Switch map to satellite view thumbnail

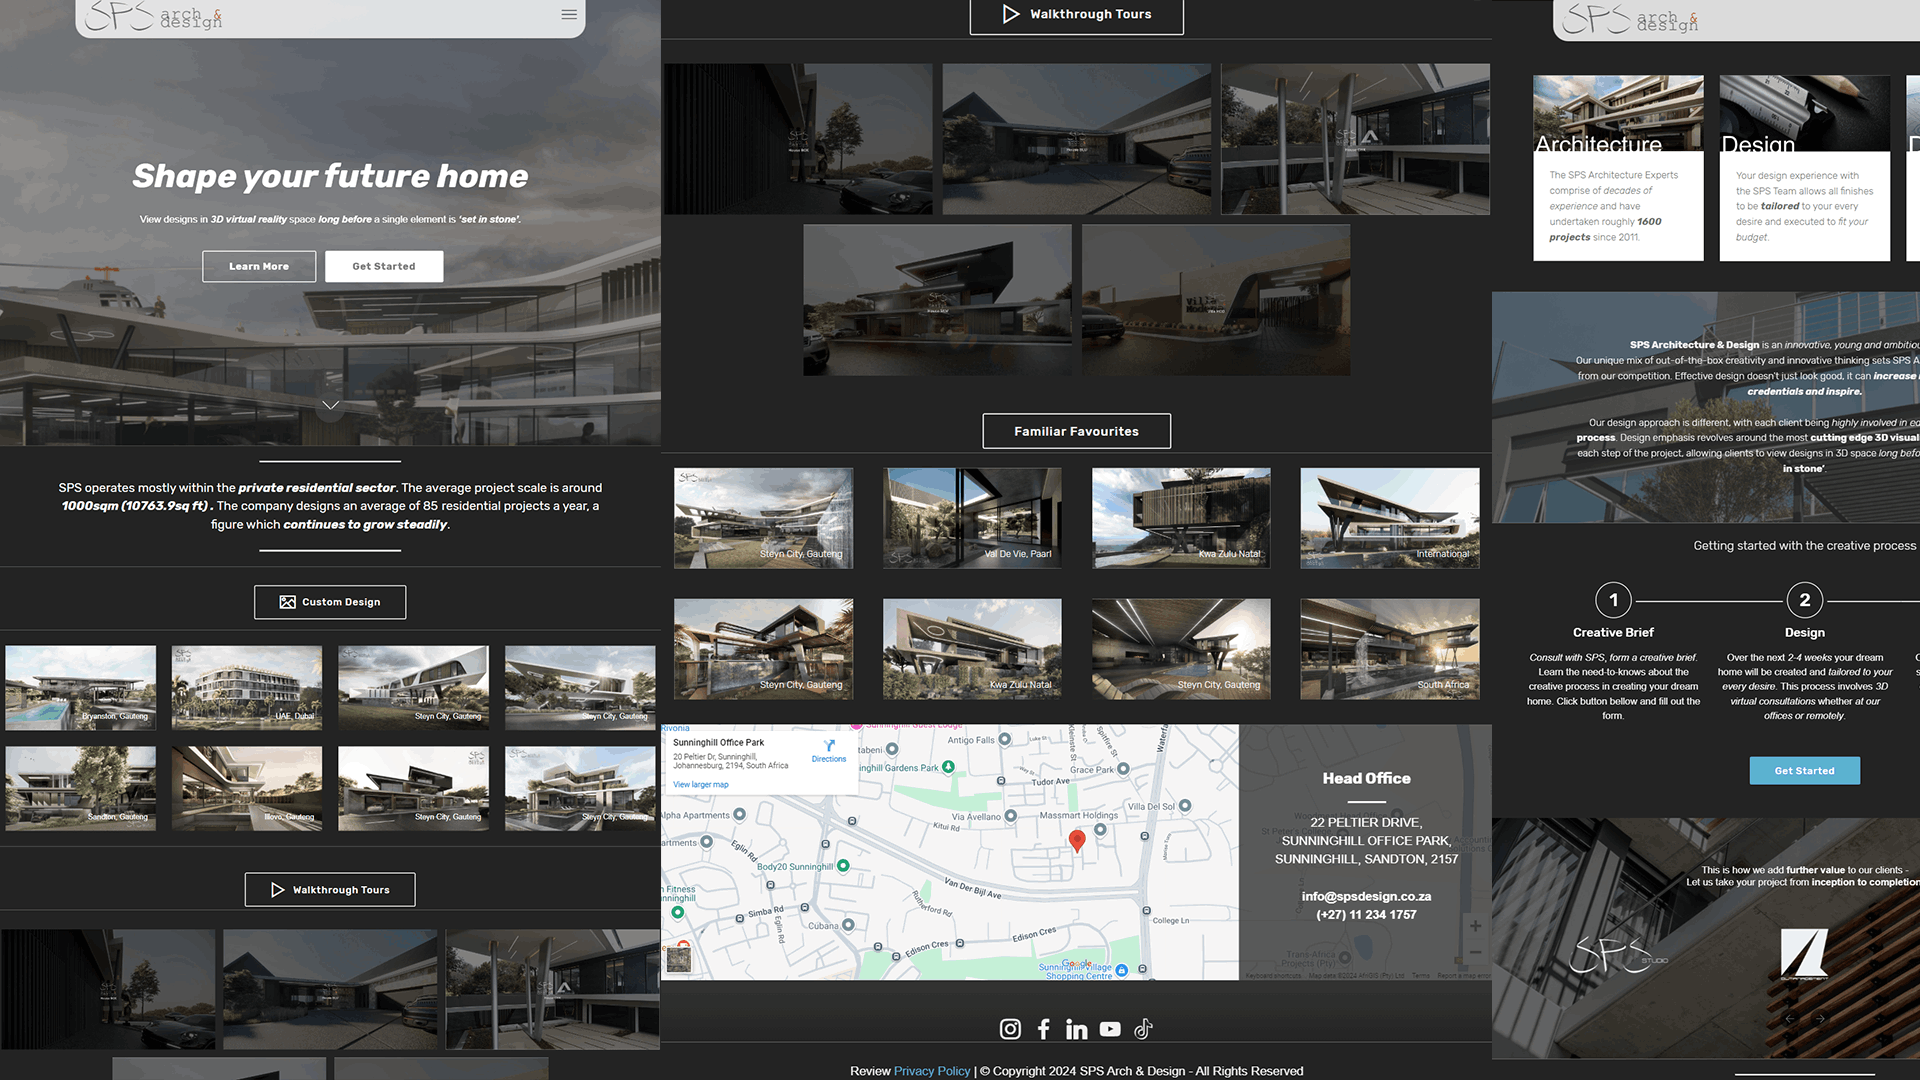click(x=679, y=959)
